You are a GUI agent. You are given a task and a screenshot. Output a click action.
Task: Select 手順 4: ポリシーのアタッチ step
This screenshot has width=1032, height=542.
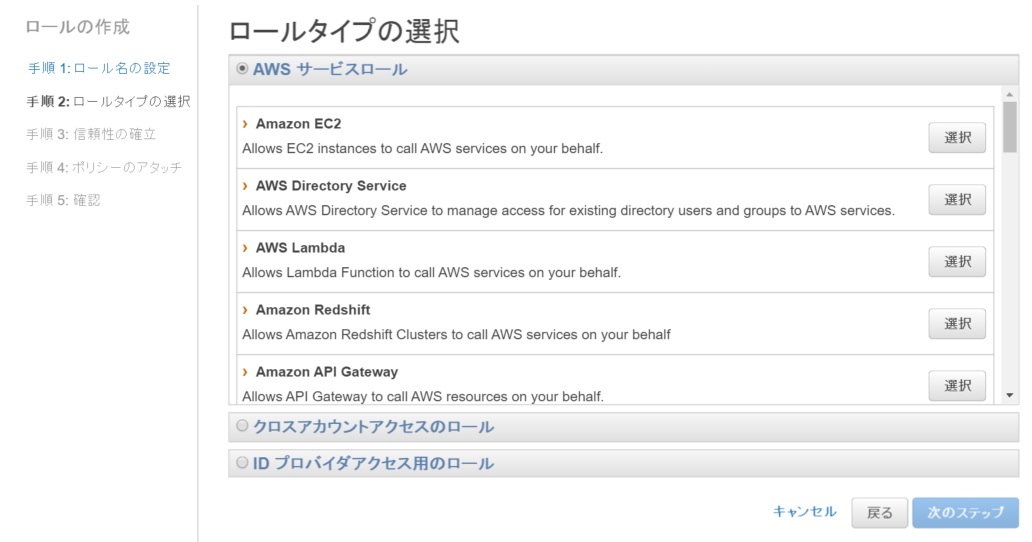point(104,167)
